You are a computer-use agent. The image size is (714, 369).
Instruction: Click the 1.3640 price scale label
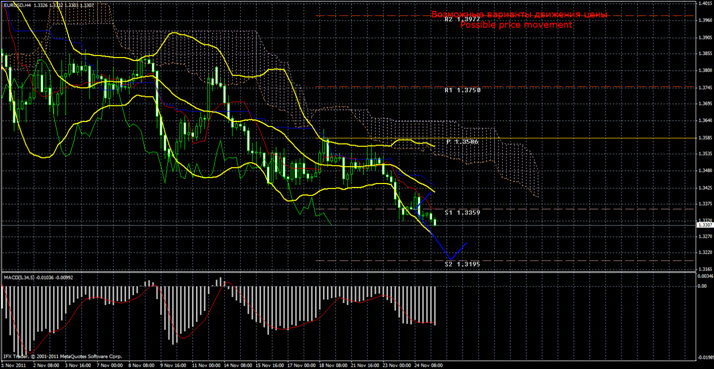705,121
